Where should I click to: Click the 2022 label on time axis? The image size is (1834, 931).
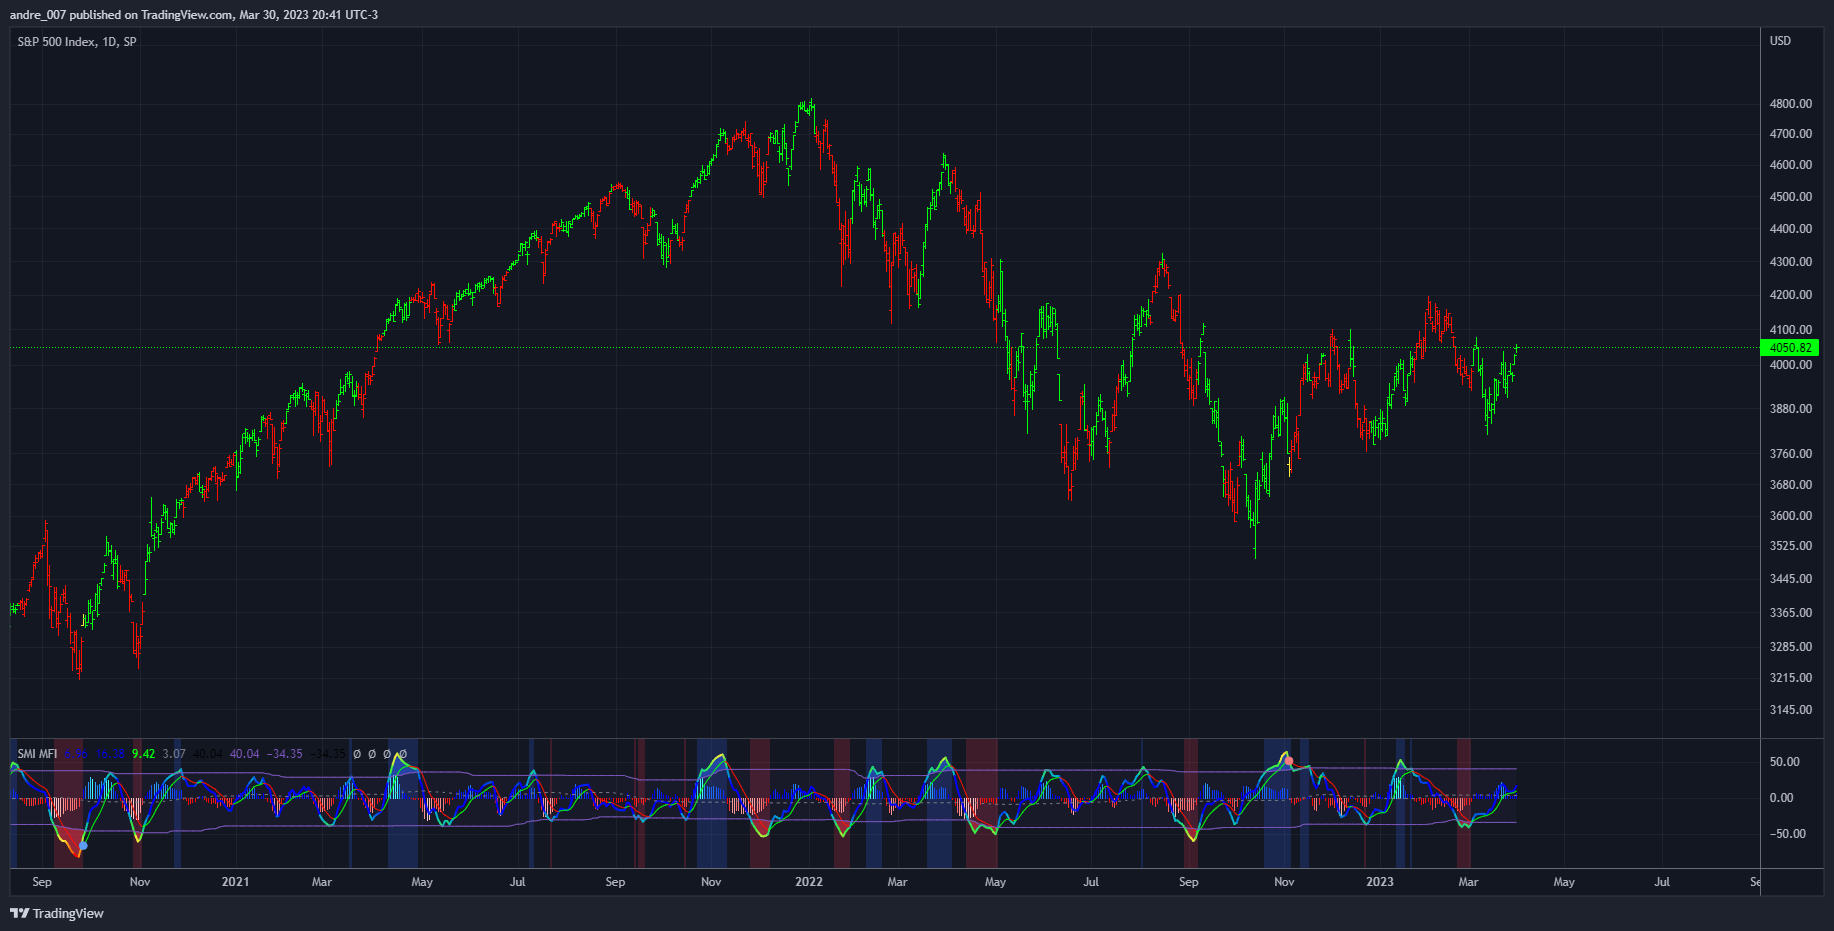[809, 882]
